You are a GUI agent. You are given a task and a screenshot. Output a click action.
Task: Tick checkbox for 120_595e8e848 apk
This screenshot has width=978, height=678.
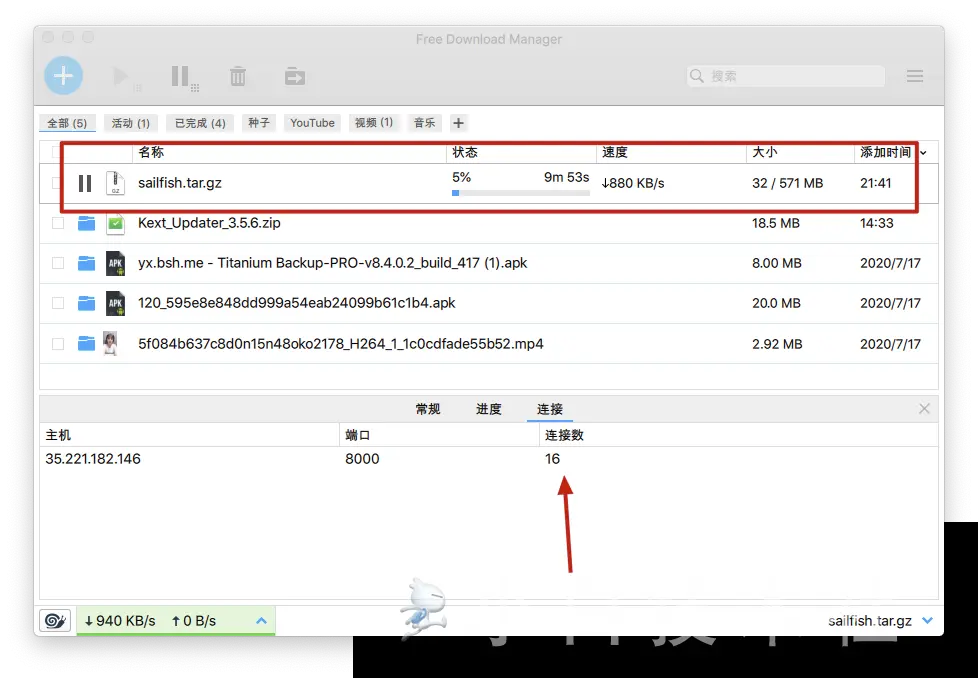58,303
